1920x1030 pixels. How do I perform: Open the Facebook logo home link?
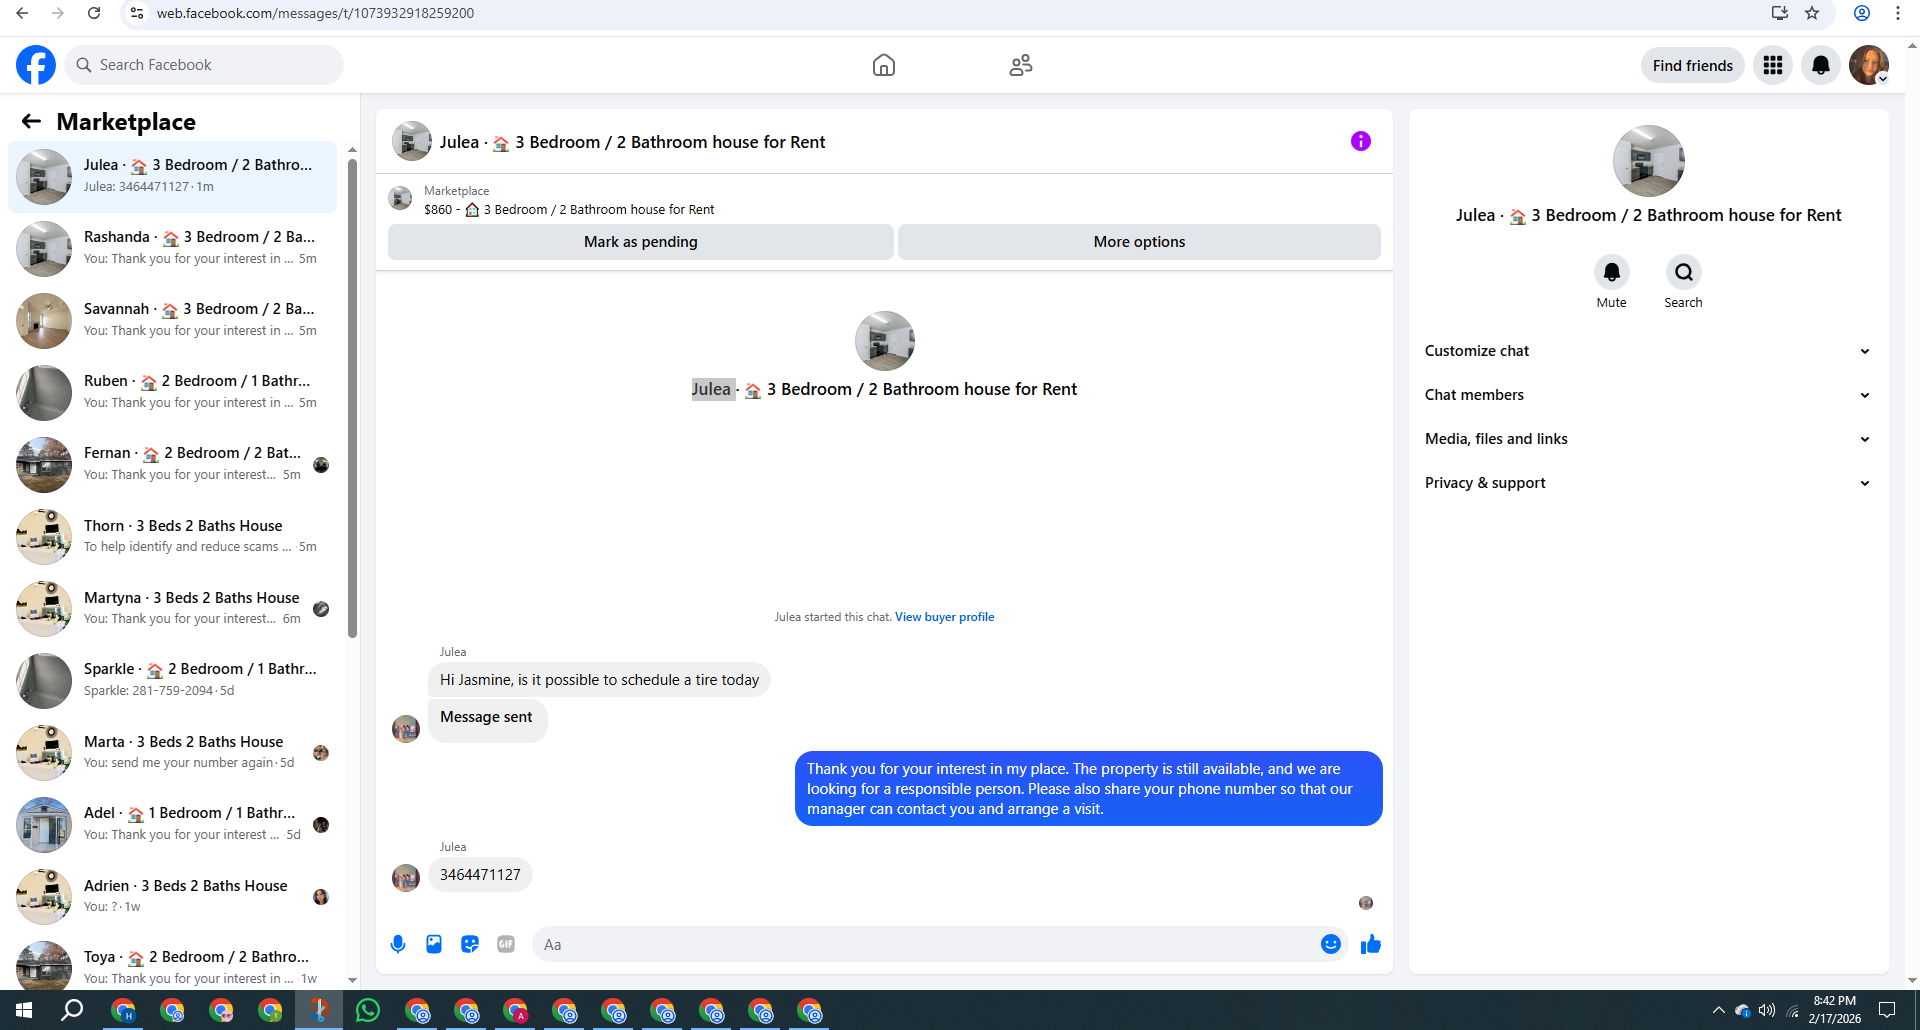coord(36,65)
